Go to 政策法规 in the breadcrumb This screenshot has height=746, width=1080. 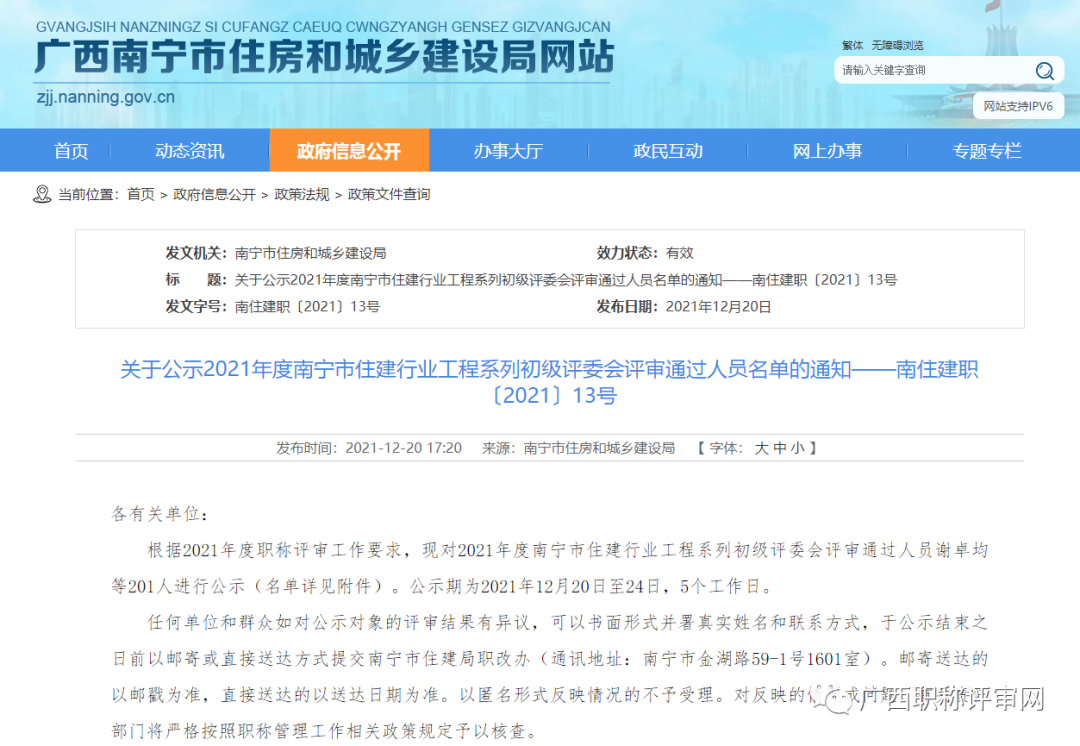pyautogui.click(x=302, y=195)
